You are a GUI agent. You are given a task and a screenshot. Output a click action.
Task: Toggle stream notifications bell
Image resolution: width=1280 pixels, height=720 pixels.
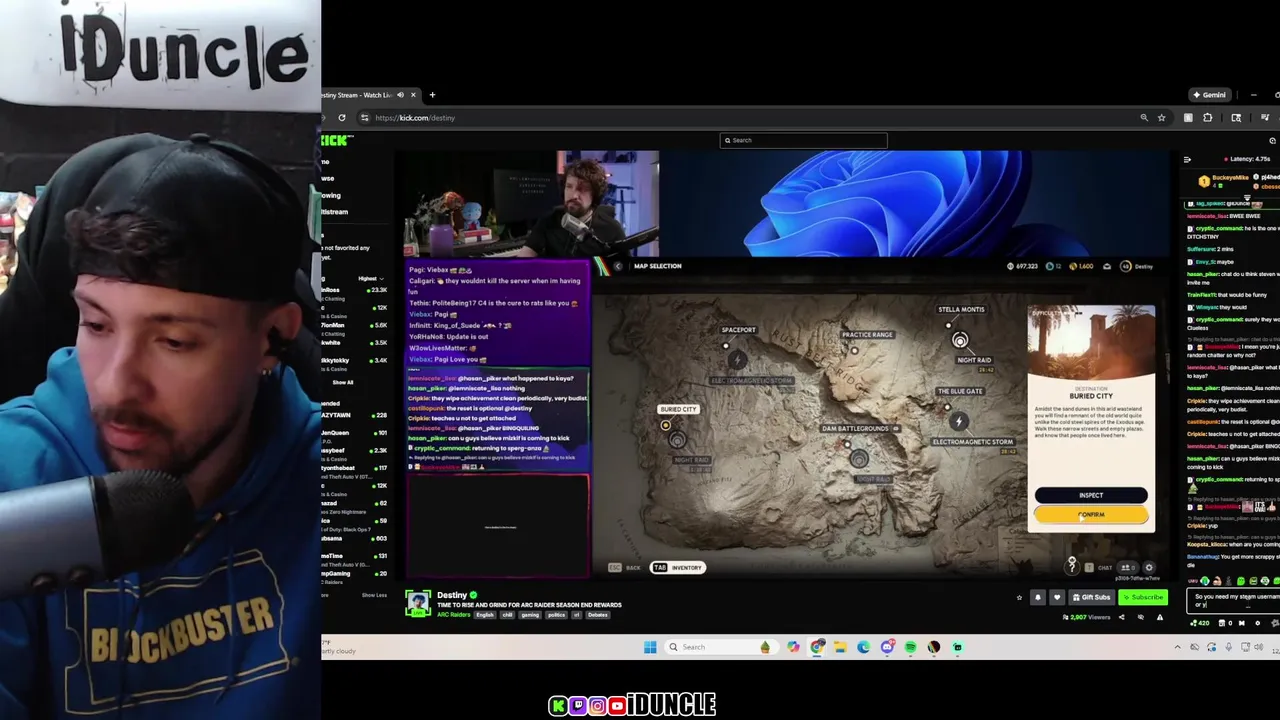click(1038, 597)
